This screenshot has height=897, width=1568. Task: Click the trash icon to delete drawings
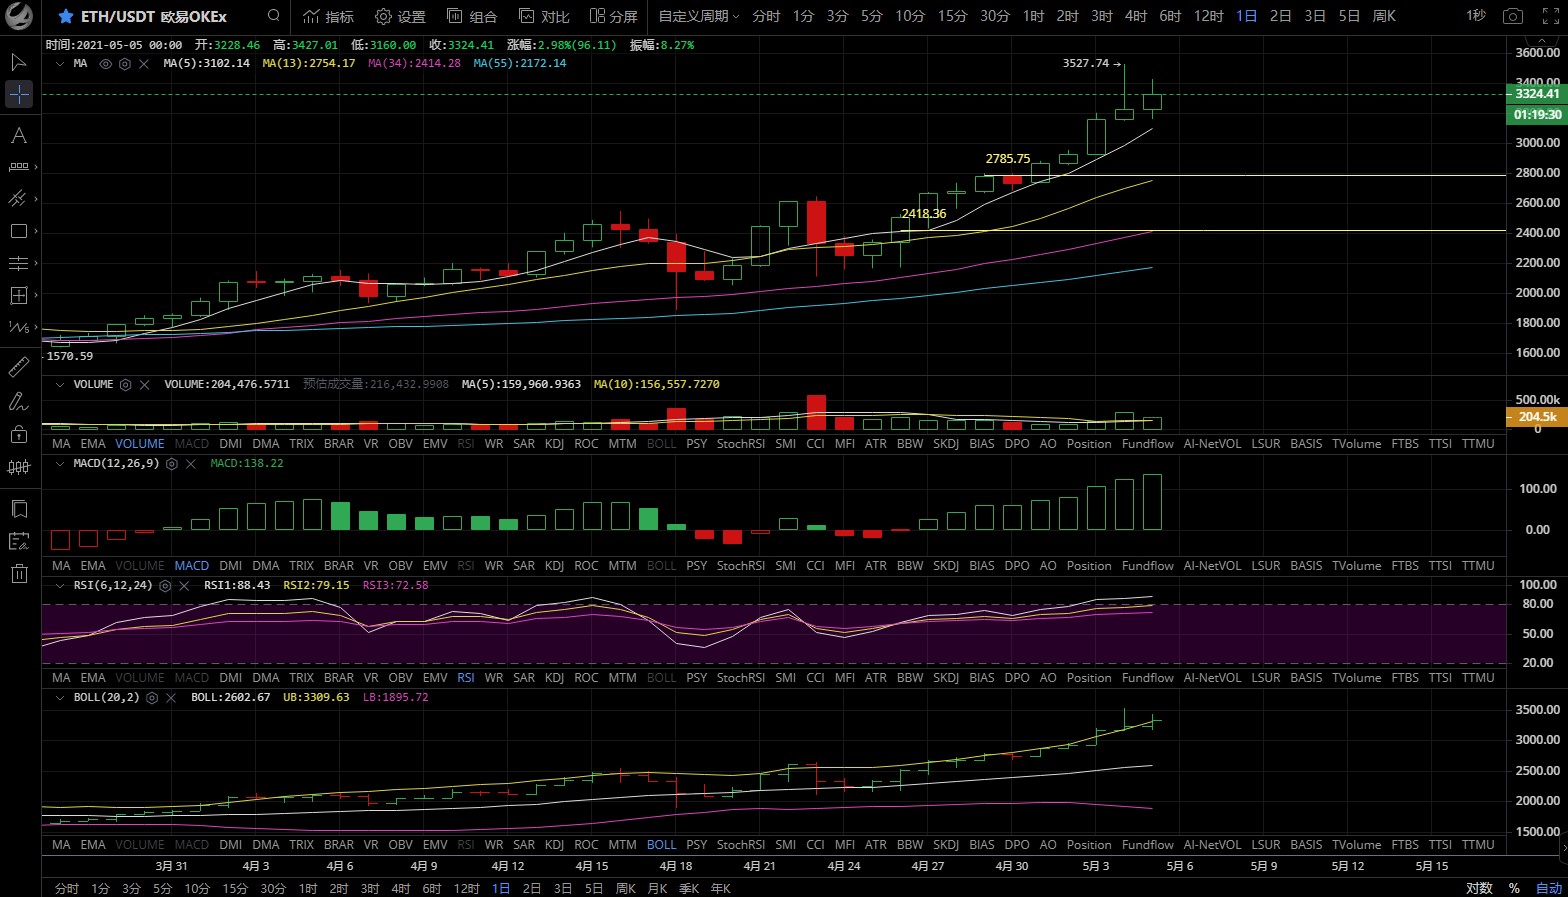[x=19, y=573]
